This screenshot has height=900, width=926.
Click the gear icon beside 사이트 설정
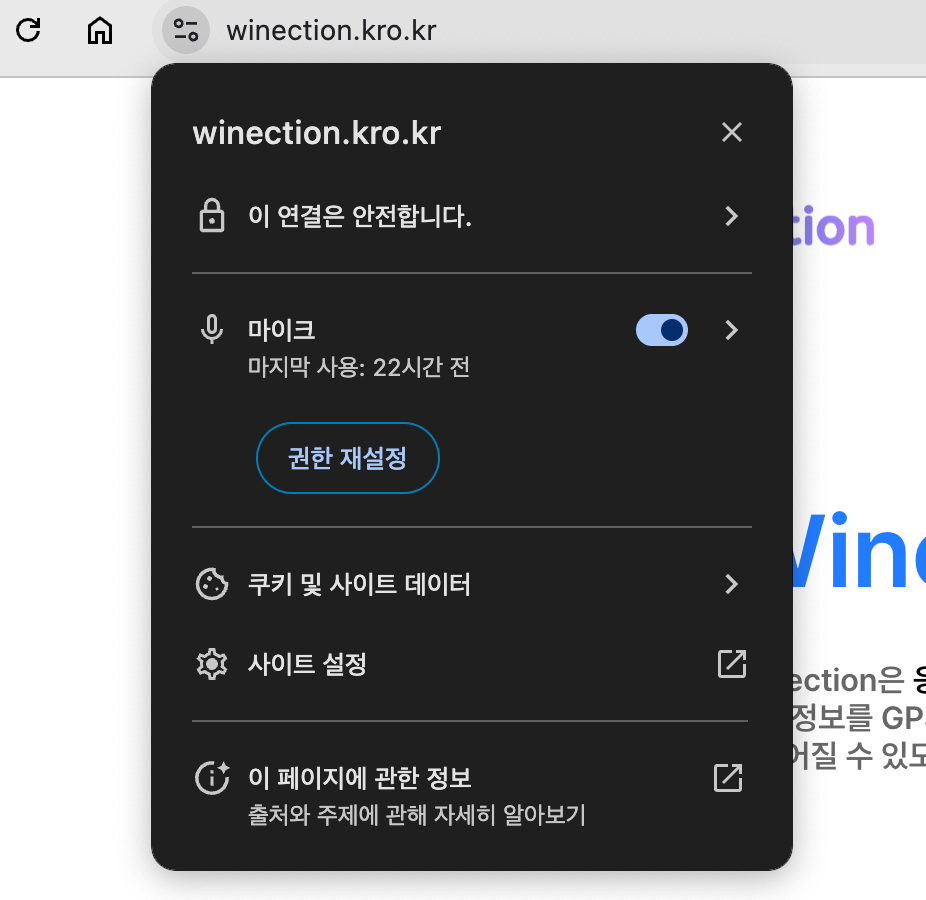(212, 664)
